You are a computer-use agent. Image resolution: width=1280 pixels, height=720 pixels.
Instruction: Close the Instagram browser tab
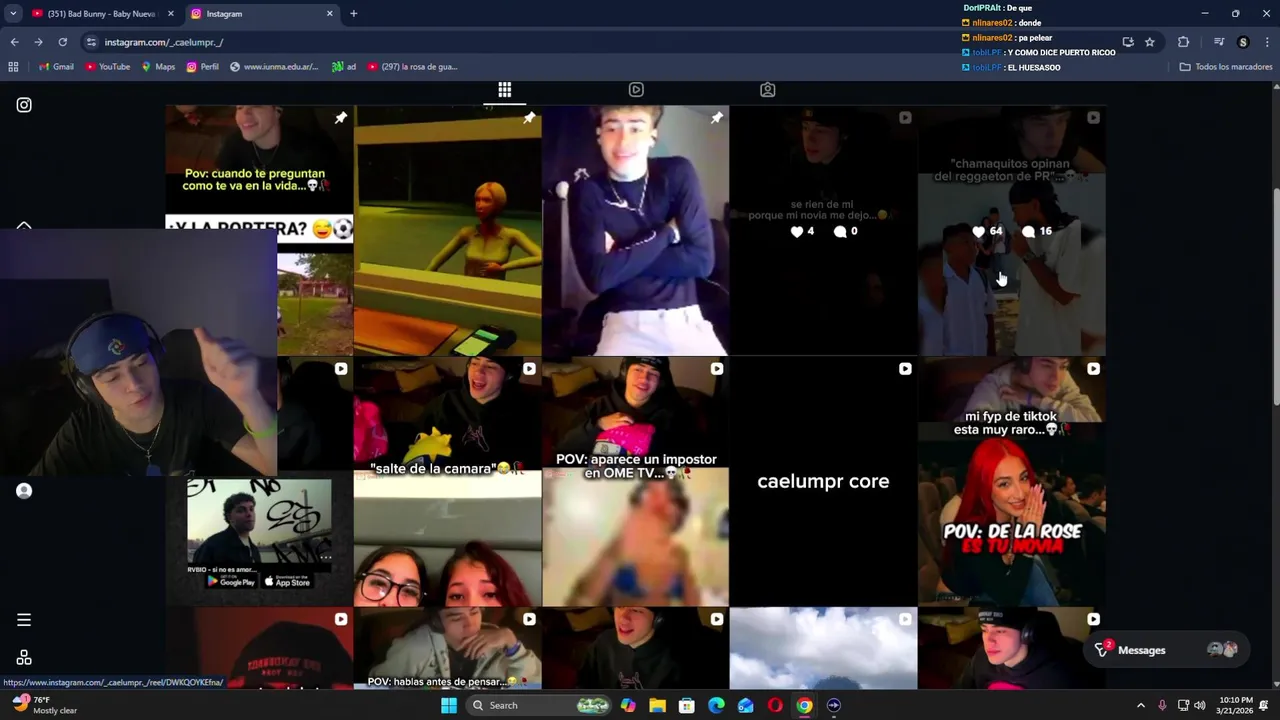[330, 14]
